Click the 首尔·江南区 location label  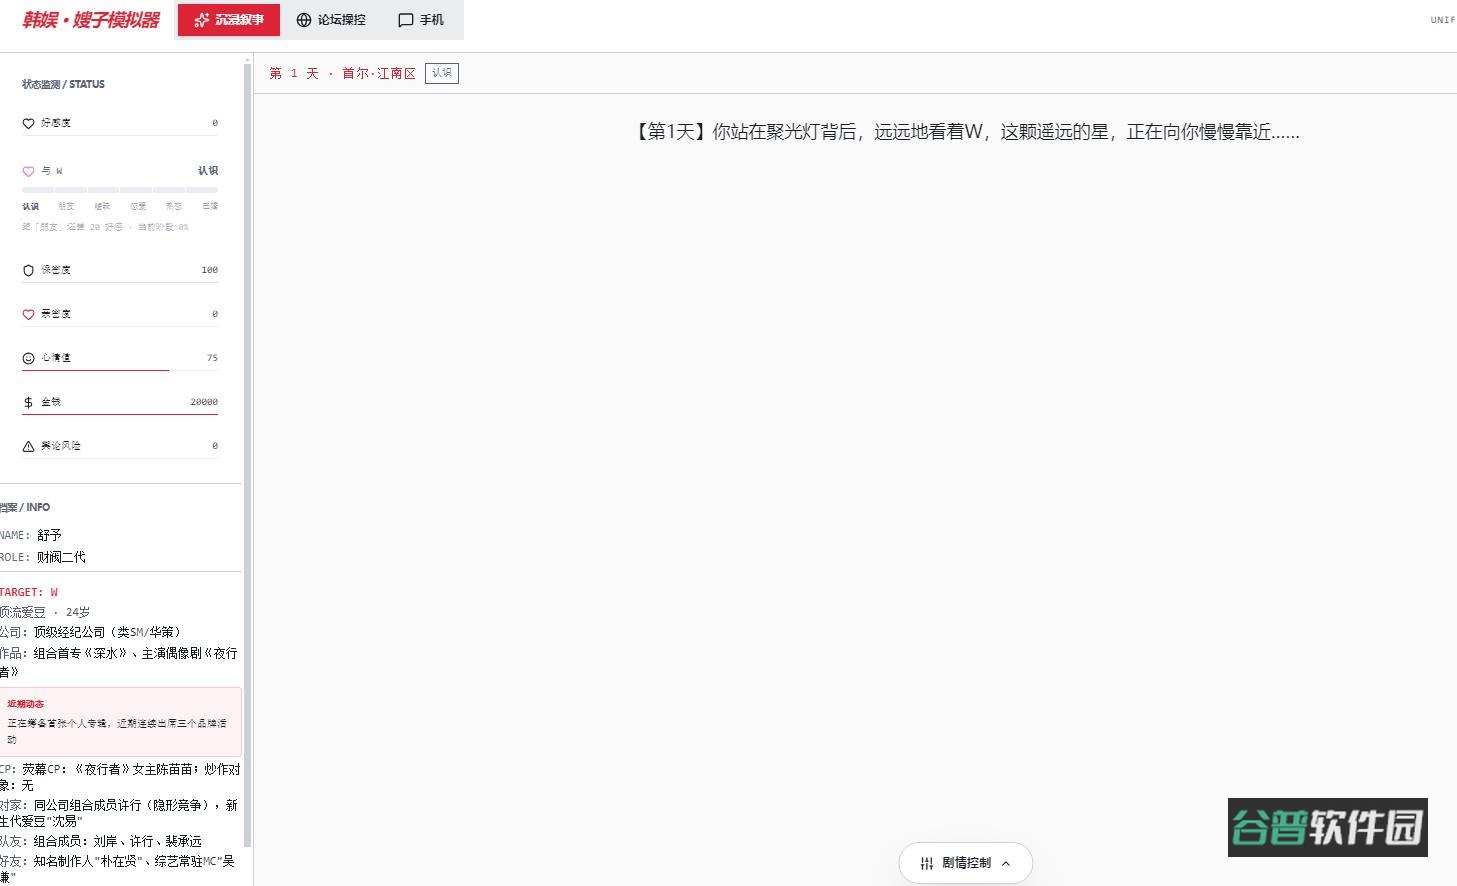click(379, 74)
